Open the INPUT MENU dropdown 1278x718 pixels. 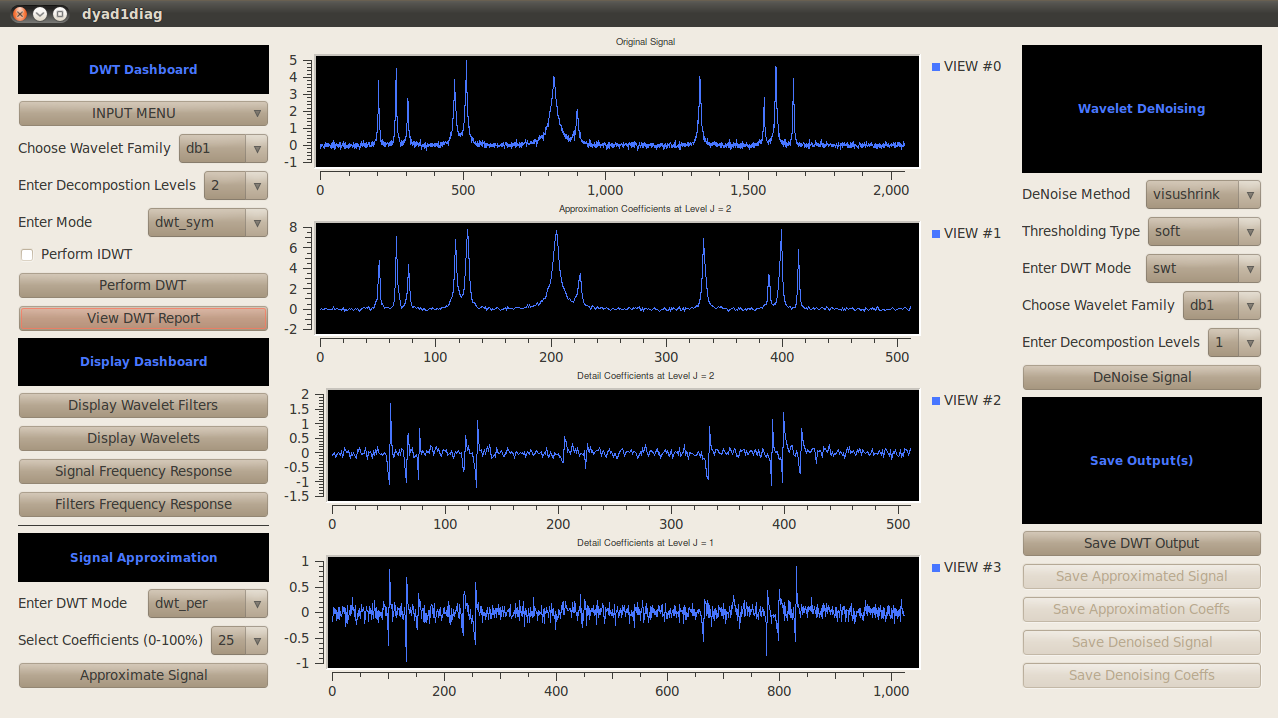[x=143, y=114]
